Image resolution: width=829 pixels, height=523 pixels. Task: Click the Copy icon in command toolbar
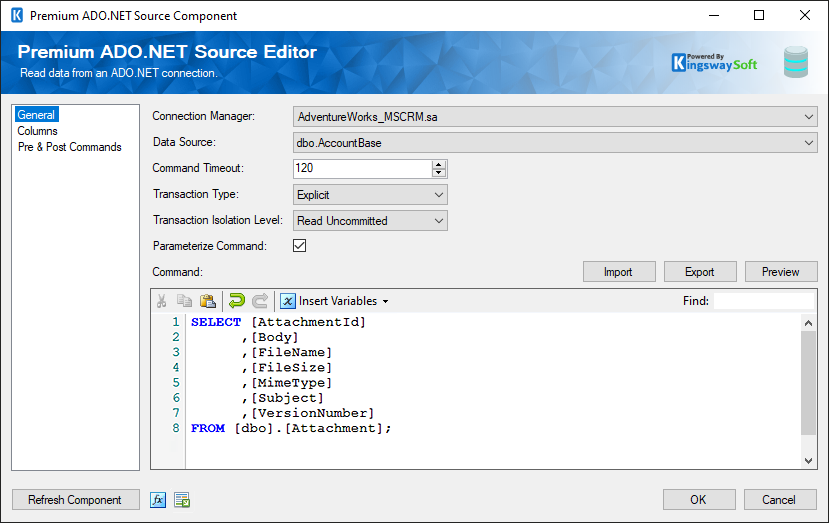click(184, 300)
